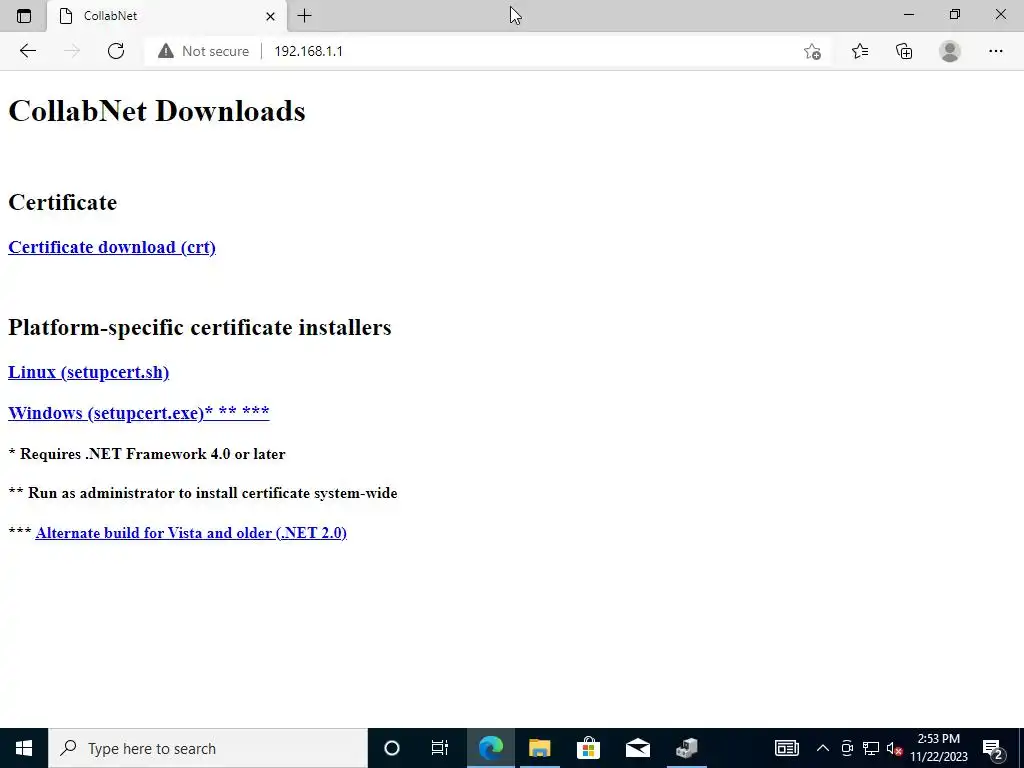This screenshot has height=768, width=1024.
Task: Open the vertical tabs panel icon
Action: [x=24, y=16]
